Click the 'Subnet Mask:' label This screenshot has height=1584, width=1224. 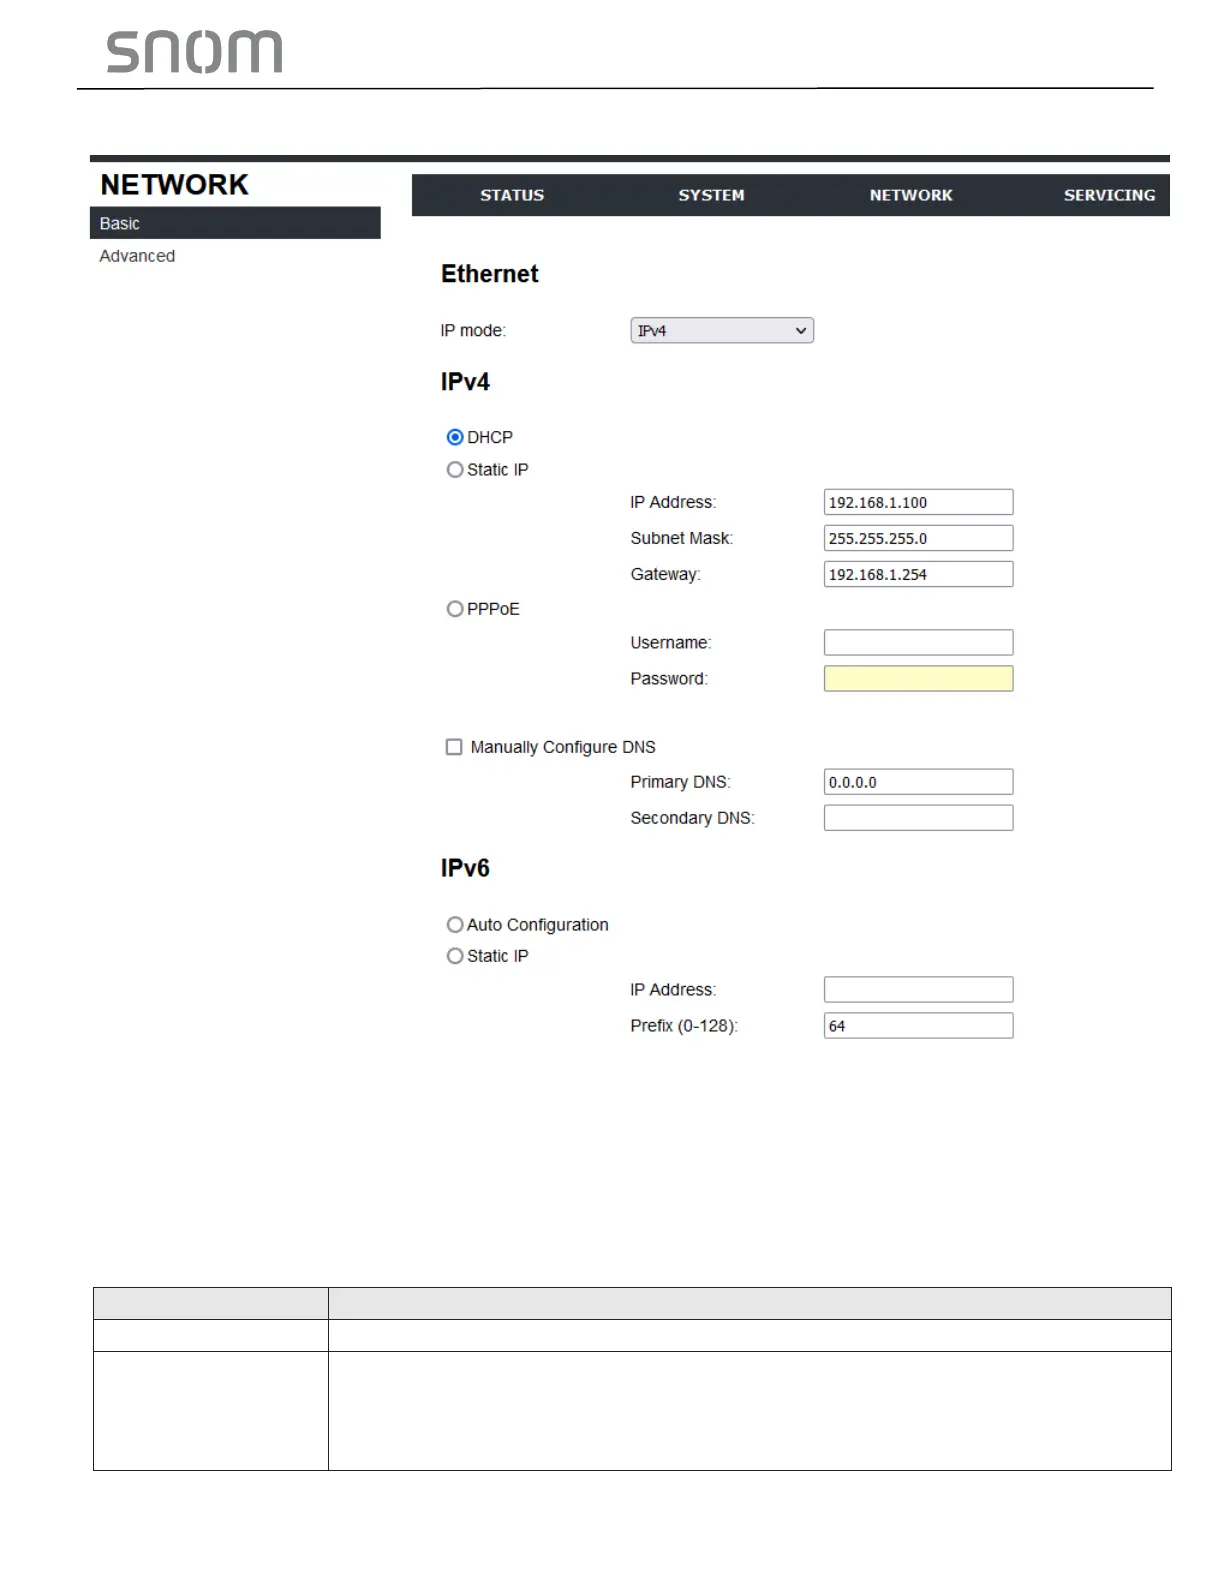pos(681,538)
